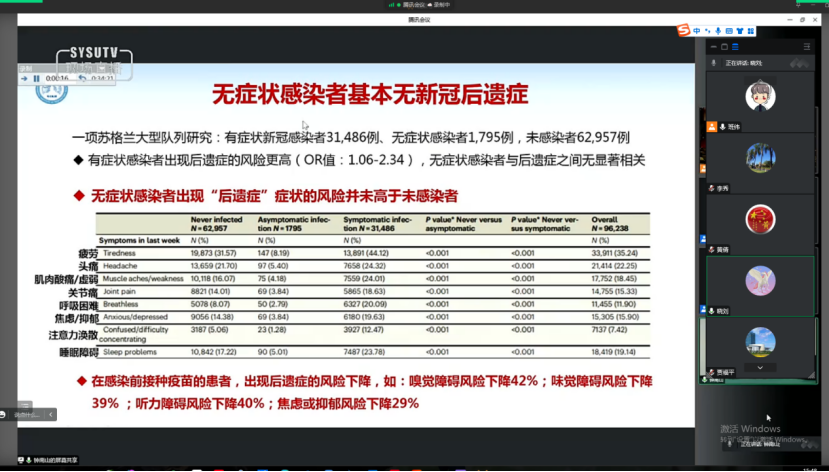Select the palm tree avatar participant
This screenshot has height=472, width=829.
(761, 156)
